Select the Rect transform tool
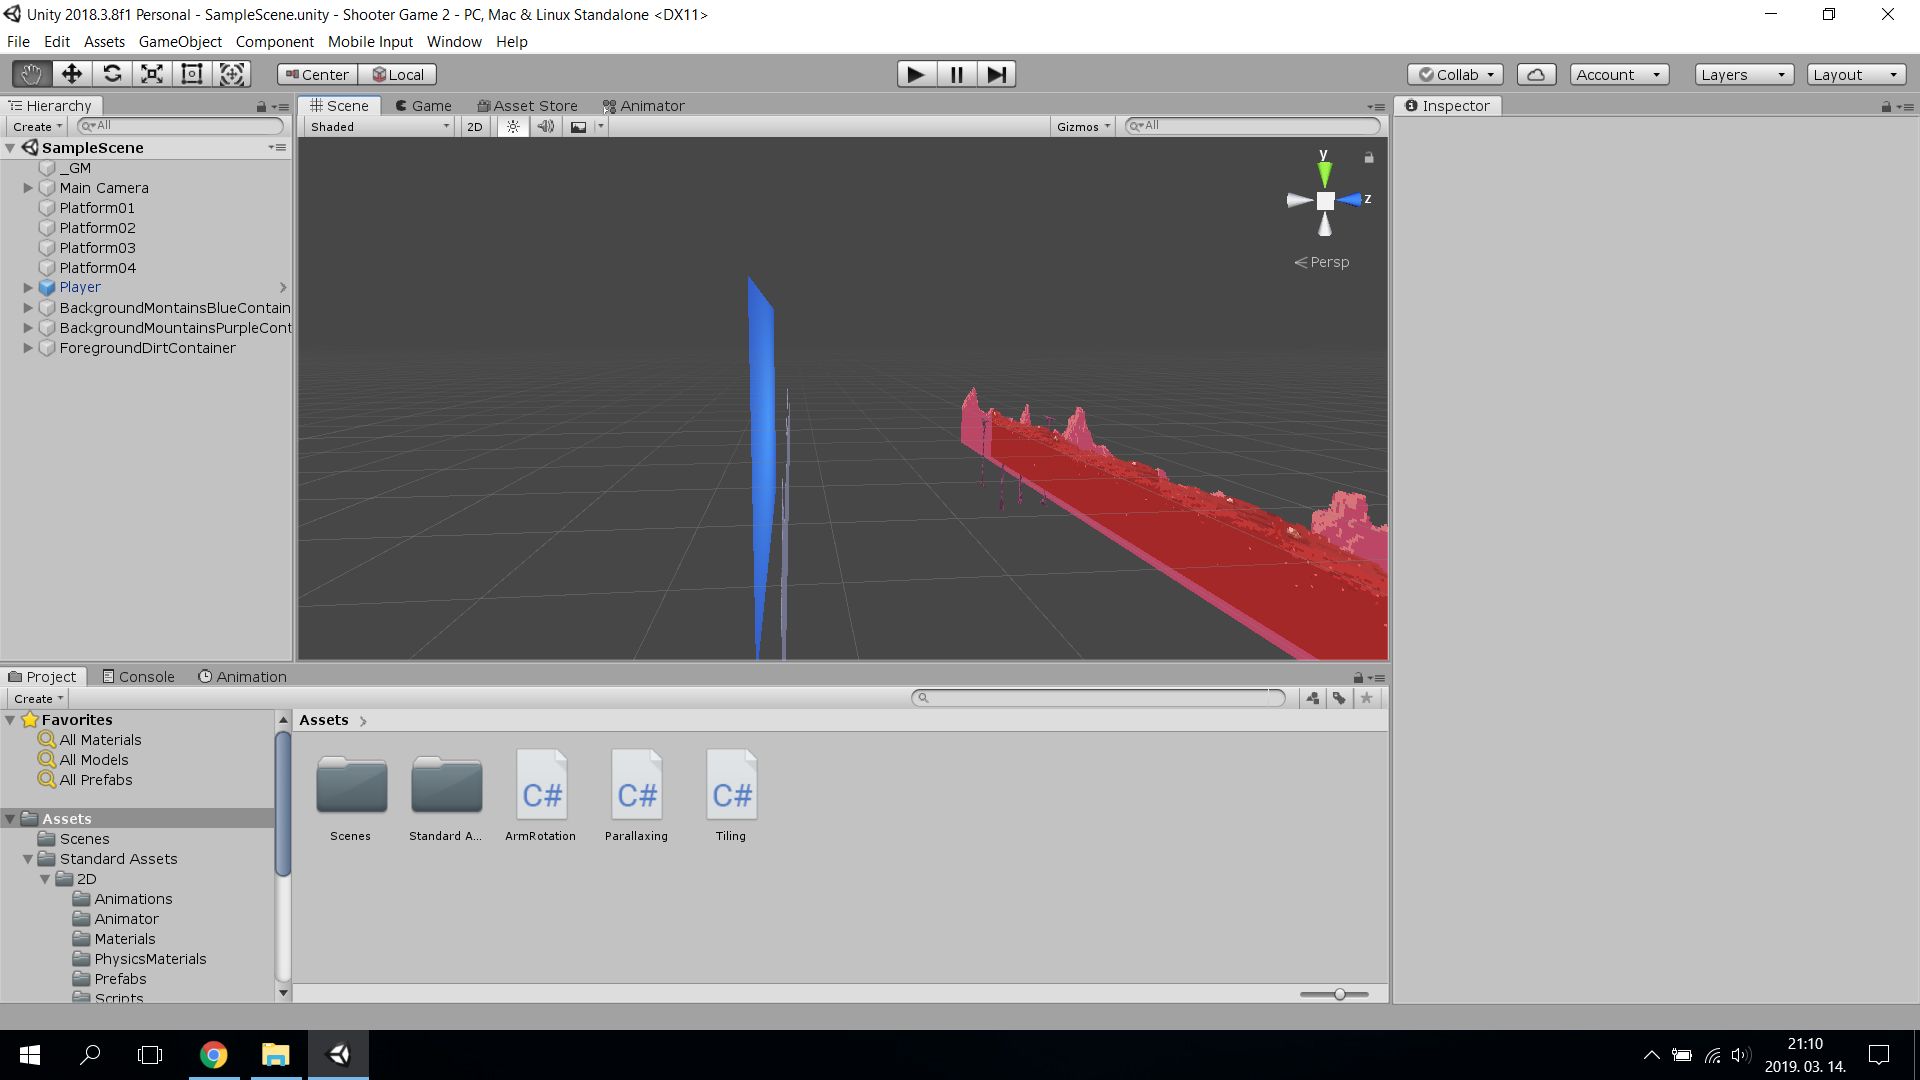1920x1080 pixels. pyautogui.click(x=192, y=74)
